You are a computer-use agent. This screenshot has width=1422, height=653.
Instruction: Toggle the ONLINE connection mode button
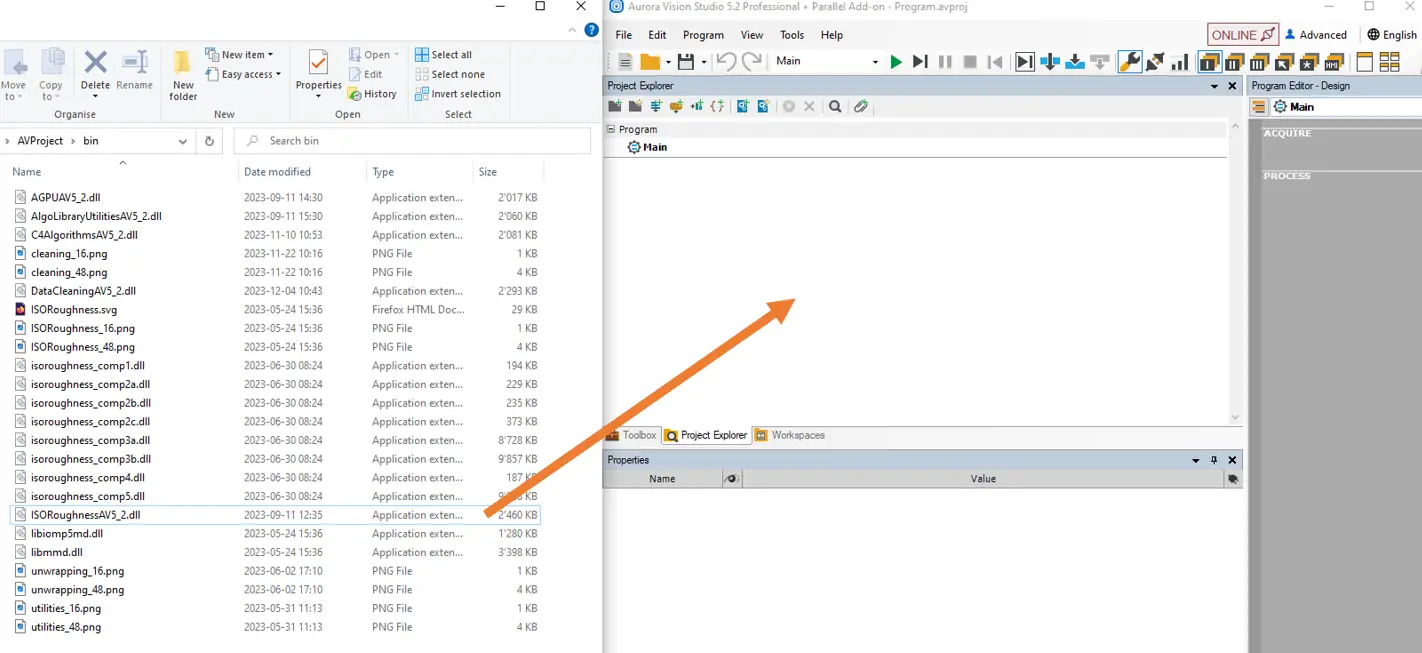click(1242, 35)
